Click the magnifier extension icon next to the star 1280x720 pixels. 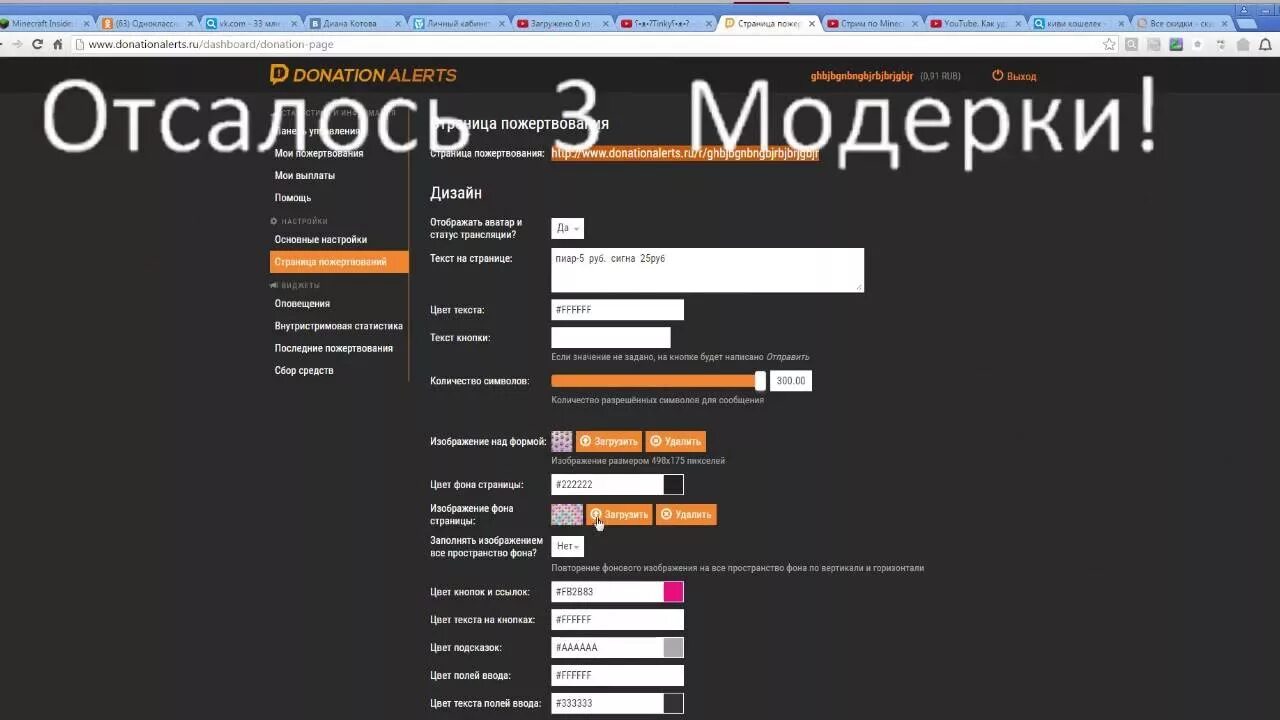1132,44
